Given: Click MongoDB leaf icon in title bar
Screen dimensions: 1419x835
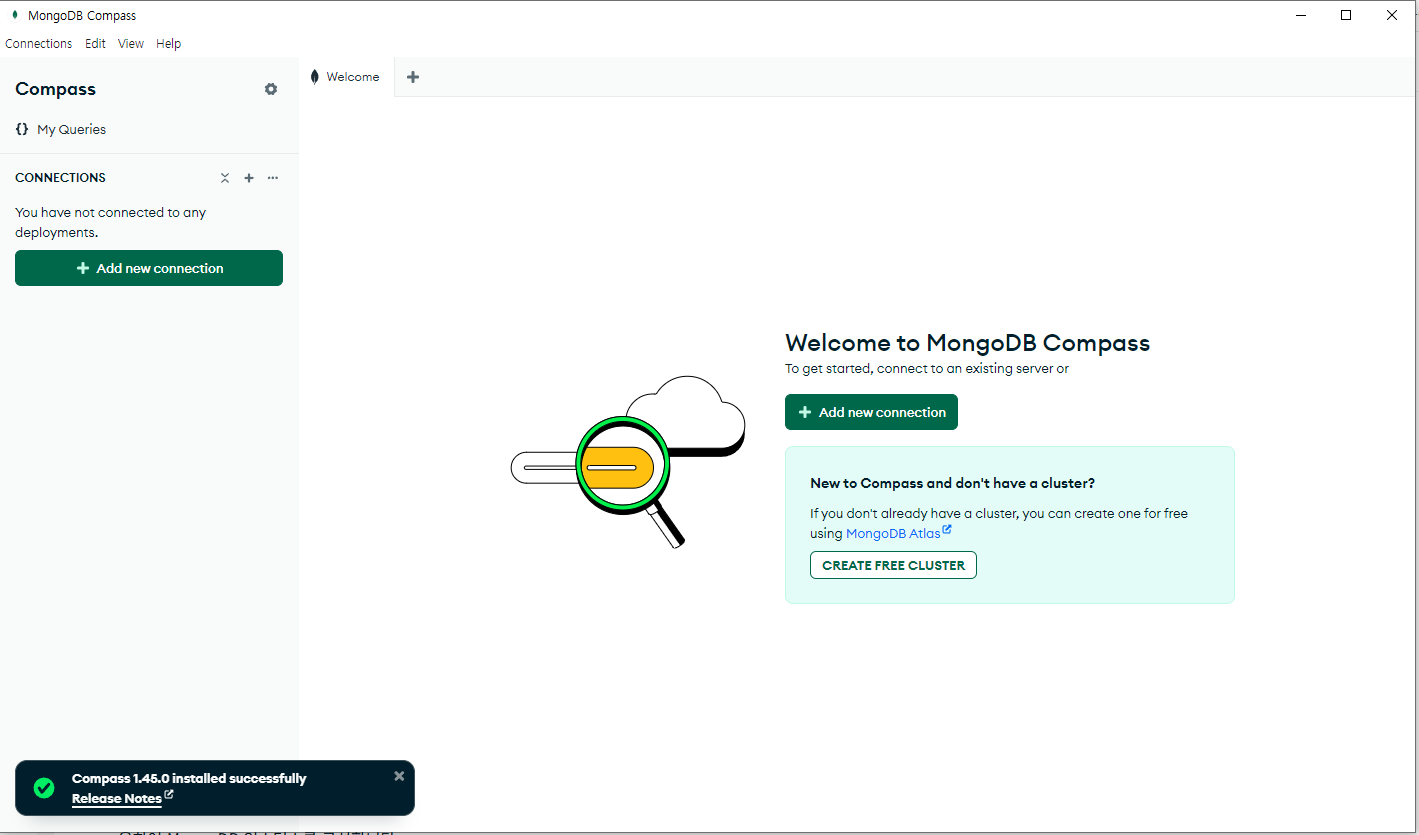Looking at the screenshot, I should pyautogui.click(x=15, y=15).
